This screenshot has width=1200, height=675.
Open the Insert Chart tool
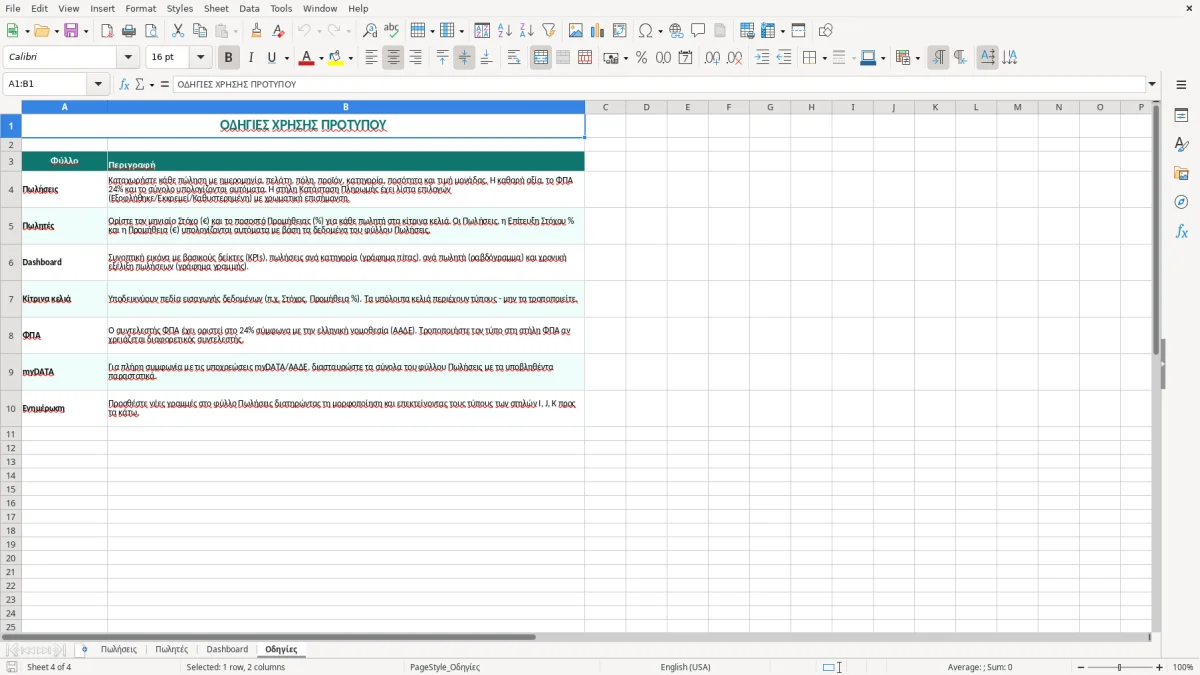pos(598,31)
